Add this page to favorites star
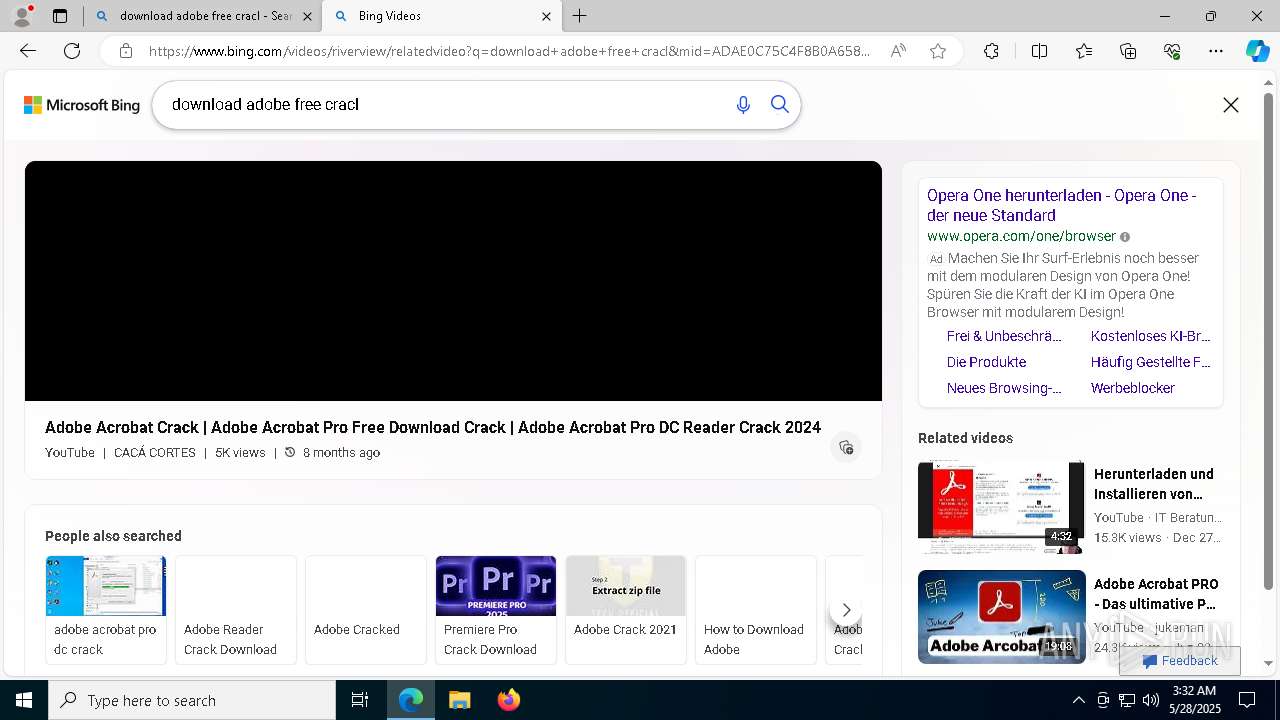The image size is (1280, 720). click(937, 51)
